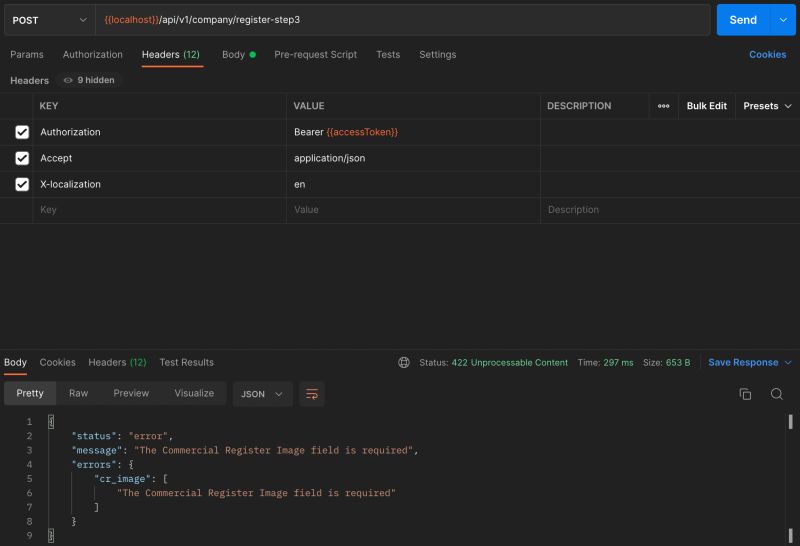Image resolution: width=800 pixels, height=546 pixels.
Task: Select the response Body tab
Action: pyautogui.click(x=15, y=362)
